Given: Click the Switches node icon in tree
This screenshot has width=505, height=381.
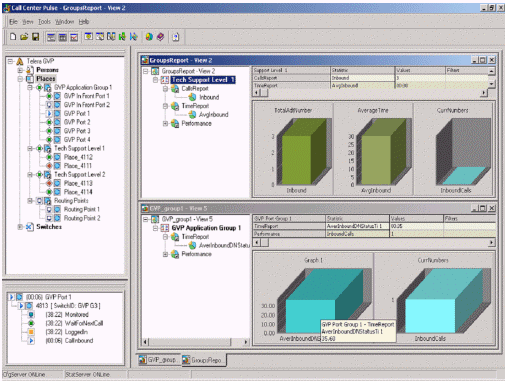Looking at the screenshot, I should point(30,227).
